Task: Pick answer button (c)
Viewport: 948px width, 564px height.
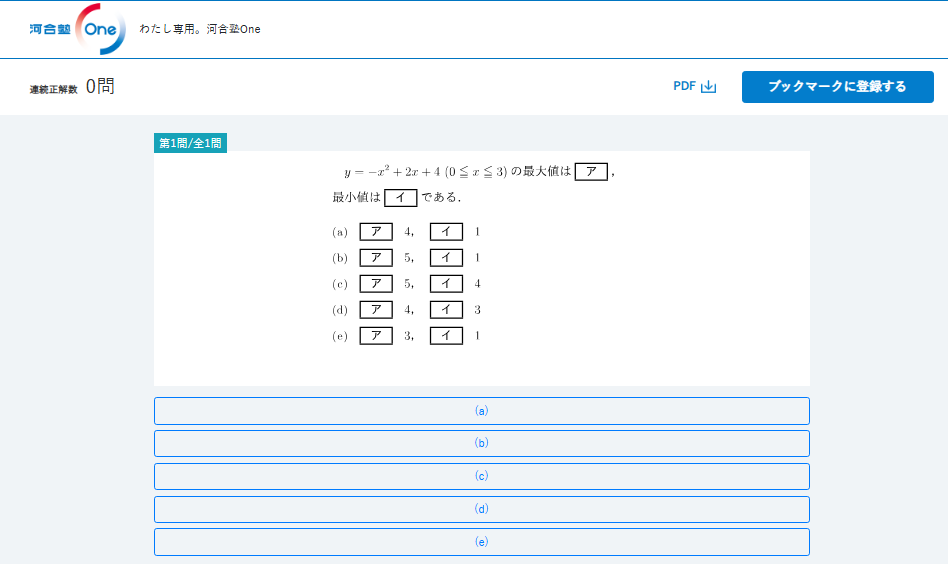Action: (x=481, y=476)
